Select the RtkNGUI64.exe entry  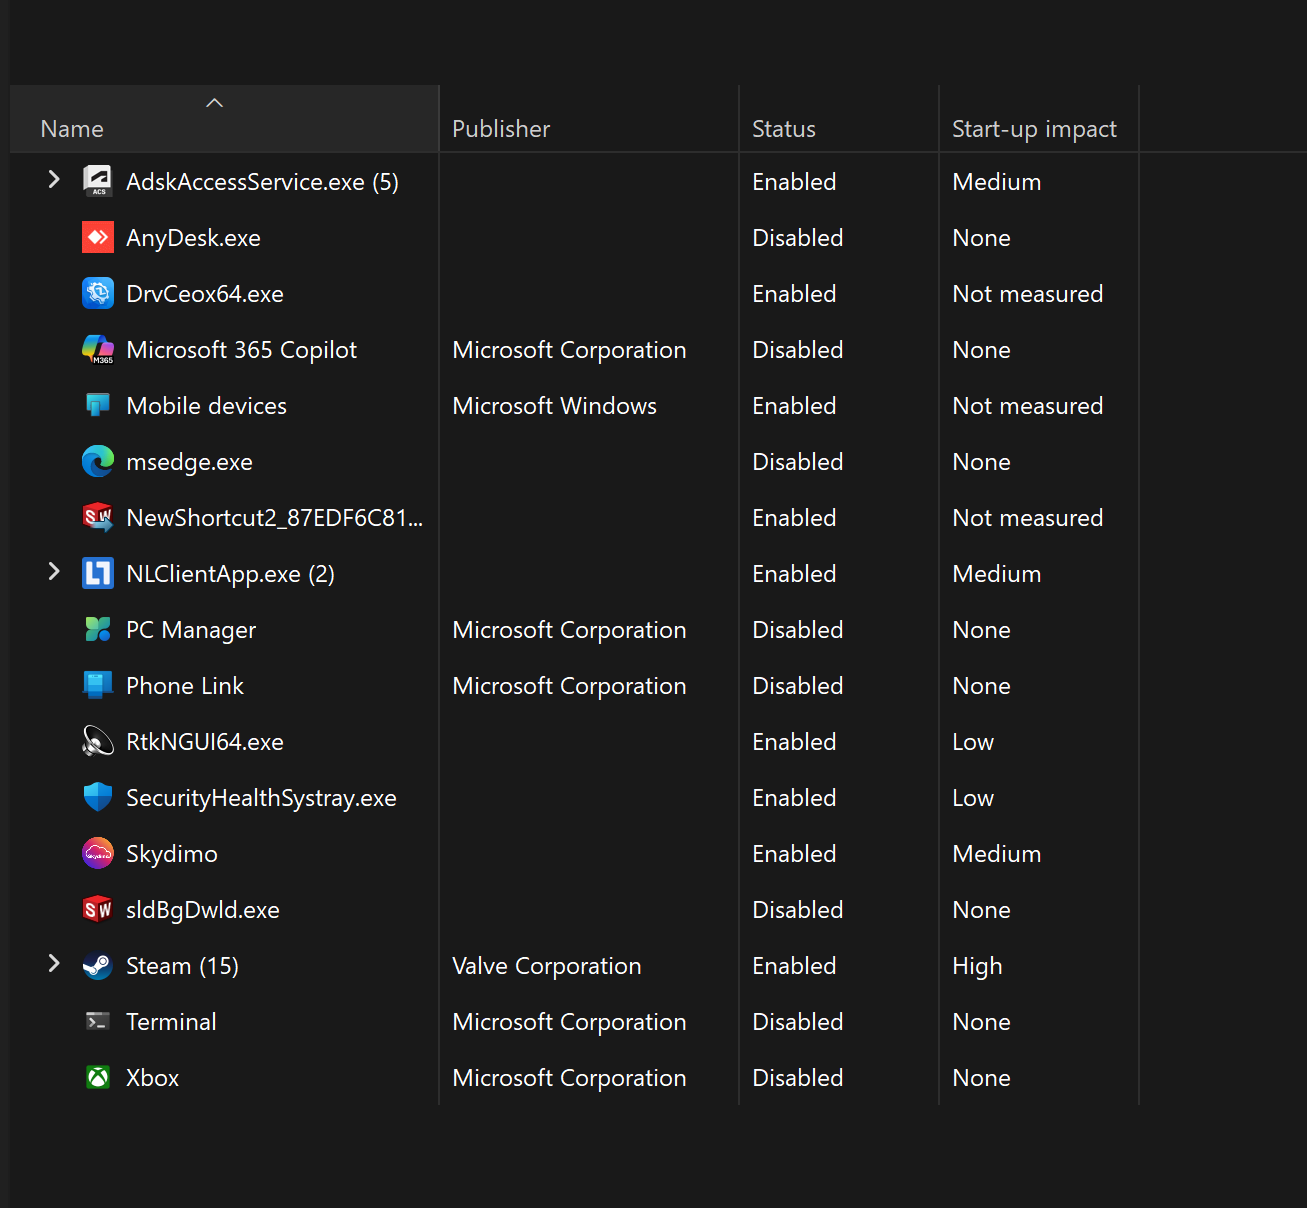(x=205, y=742)
